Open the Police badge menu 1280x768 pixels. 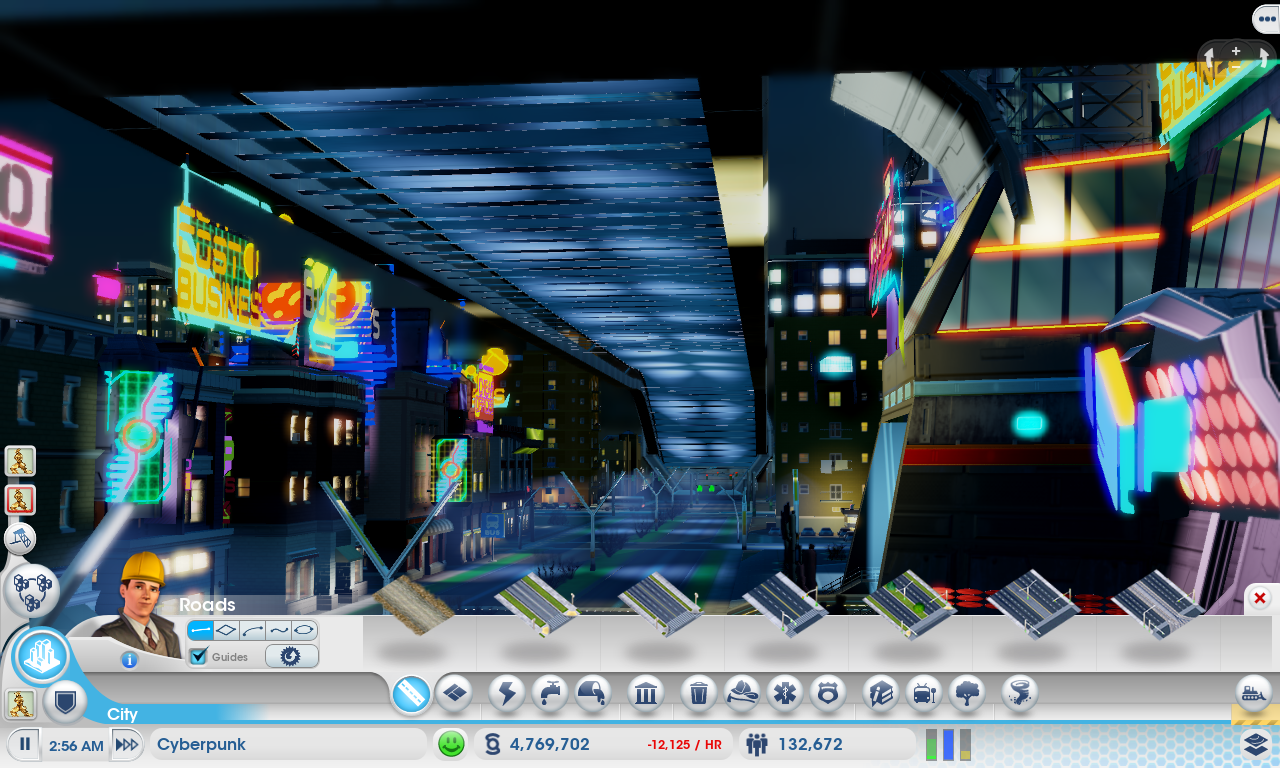click(828, 692)
